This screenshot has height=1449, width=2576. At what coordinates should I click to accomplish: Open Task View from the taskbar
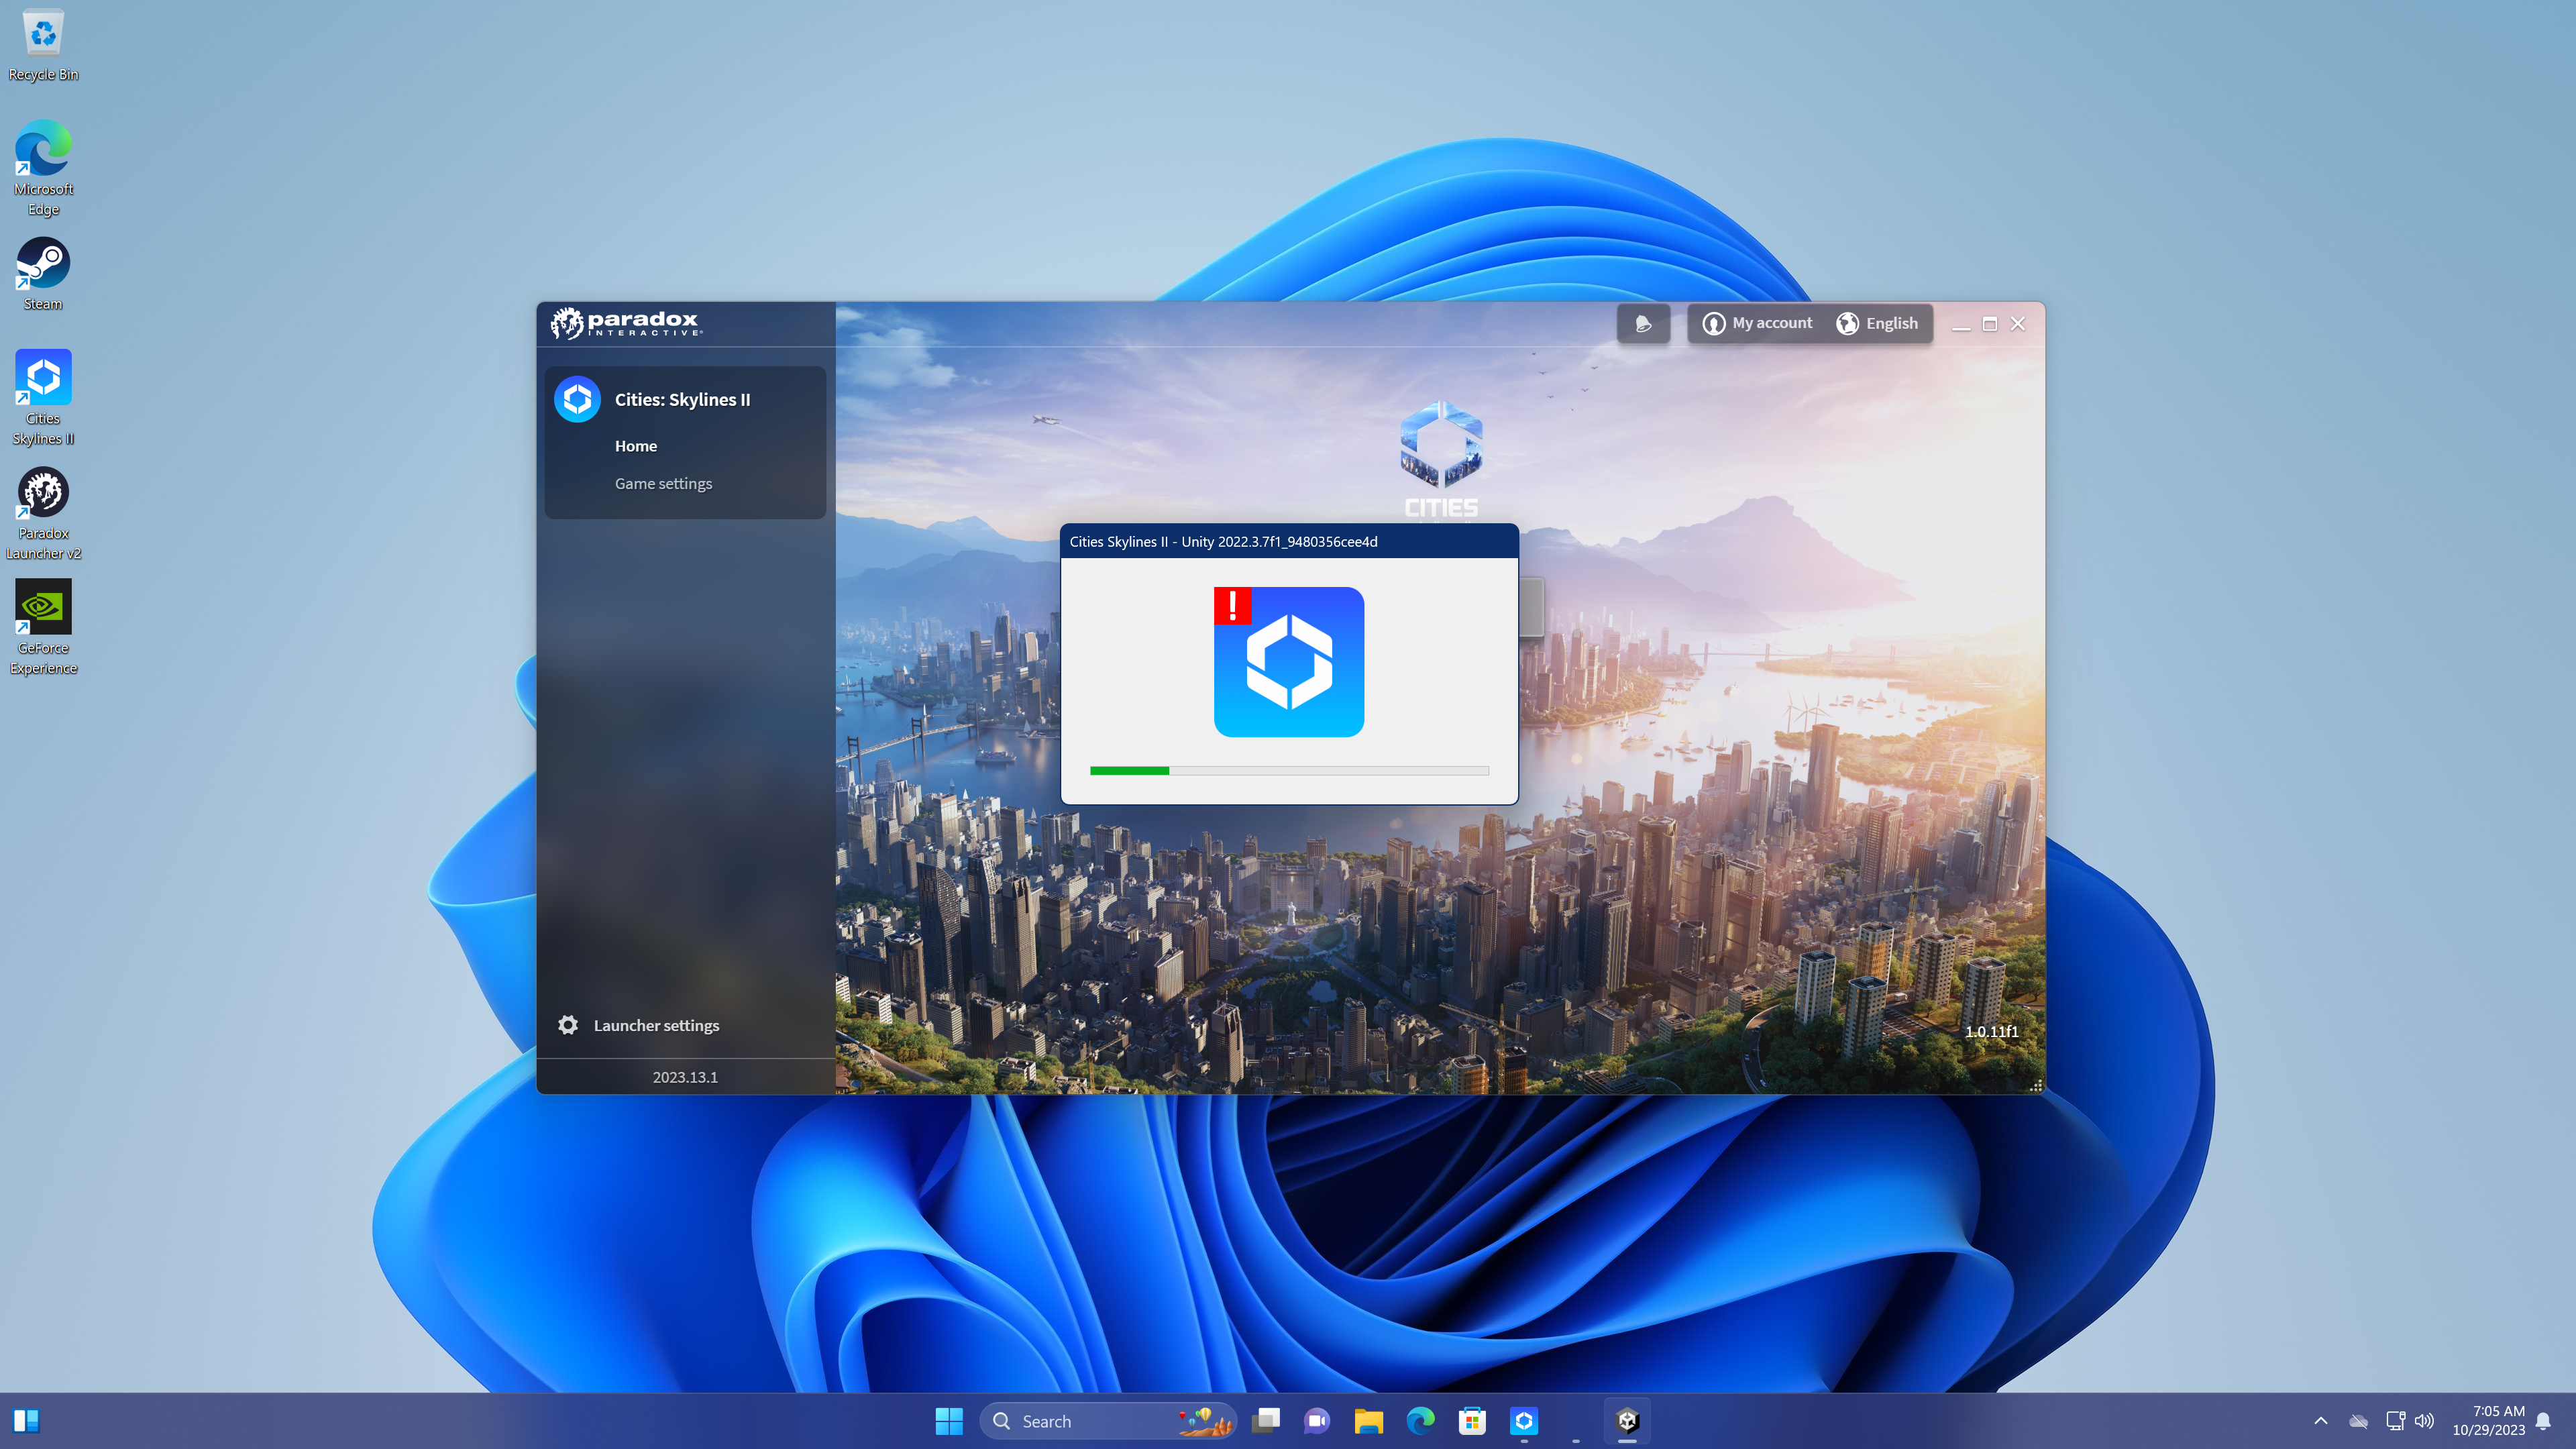point(1266,1421)
